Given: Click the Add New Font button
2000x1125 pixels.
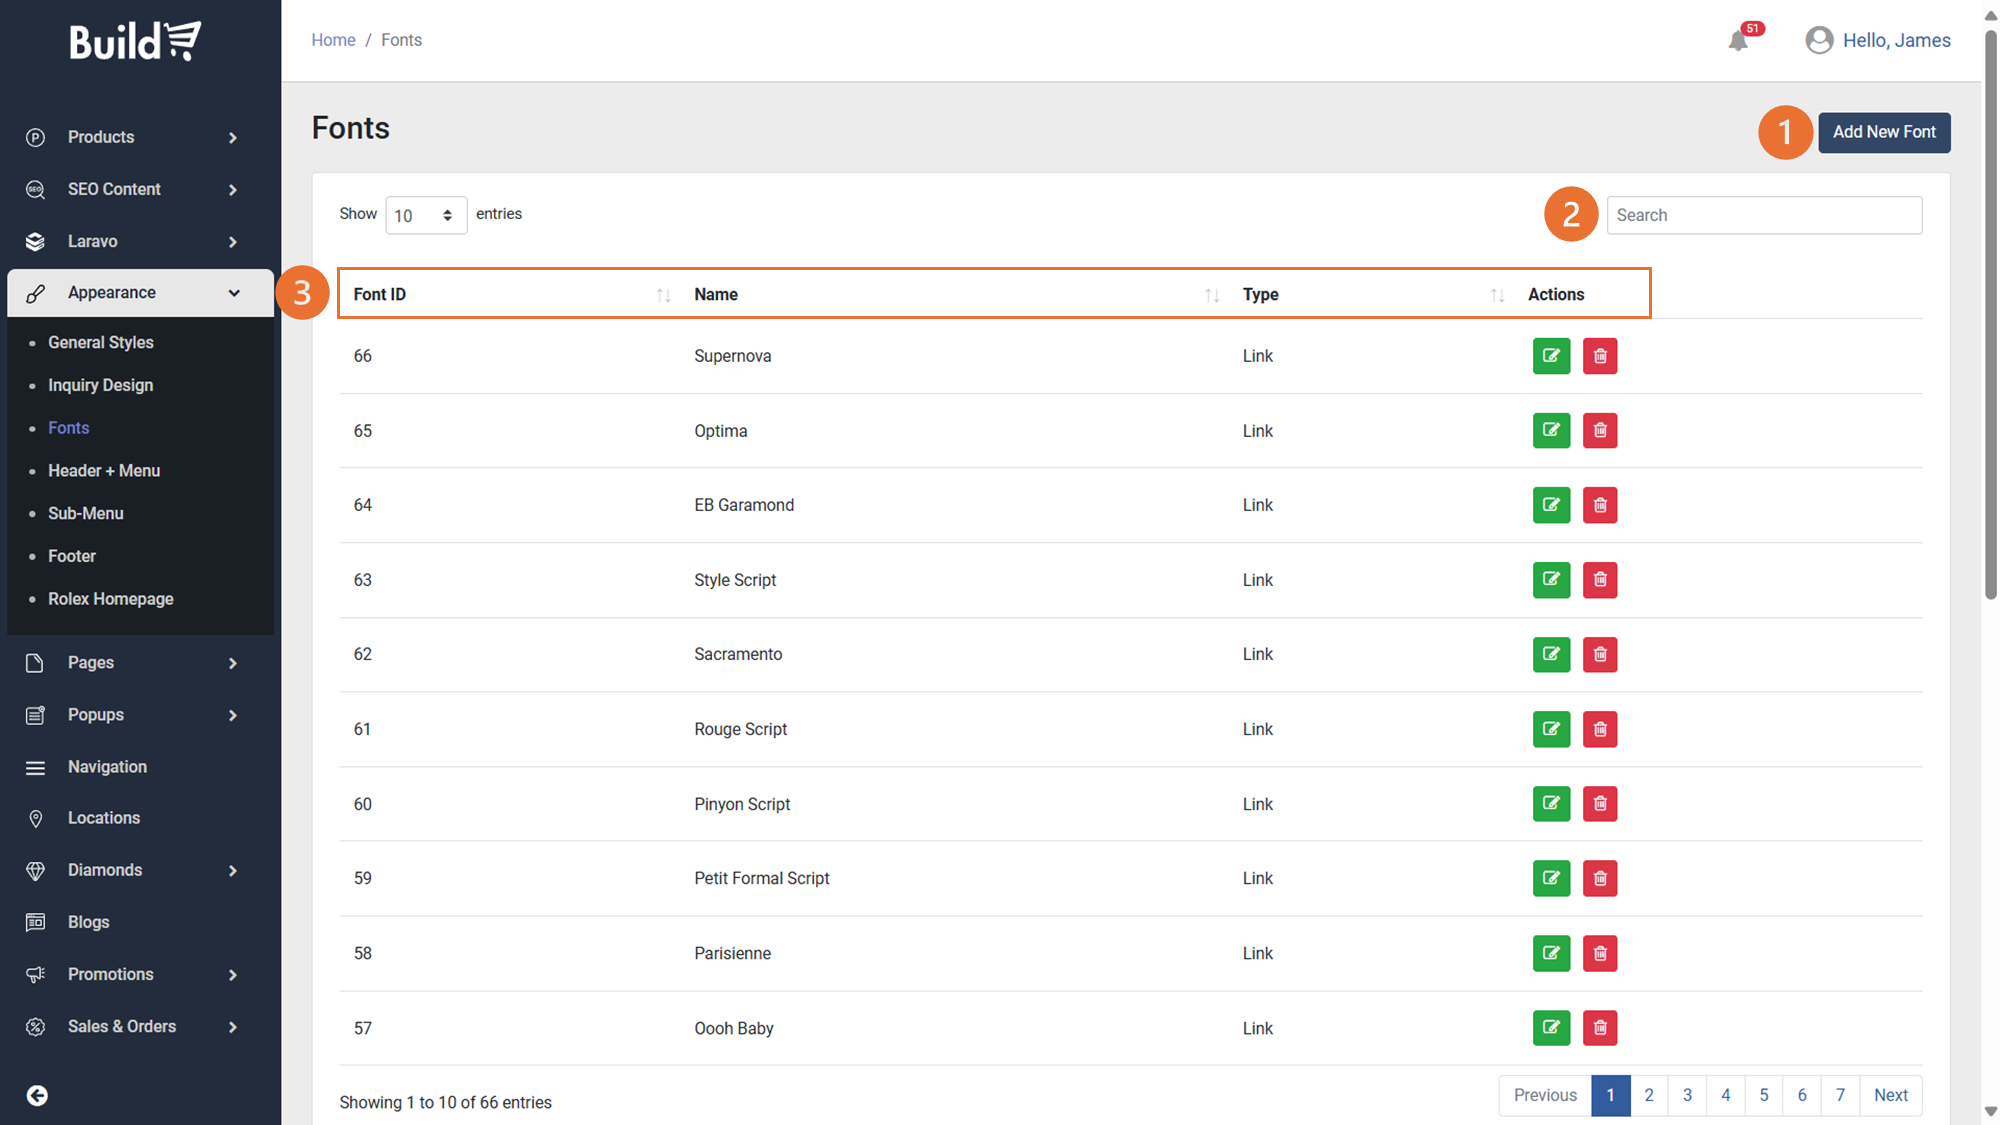Looking at the screenshot, I should click(1883, 132).
